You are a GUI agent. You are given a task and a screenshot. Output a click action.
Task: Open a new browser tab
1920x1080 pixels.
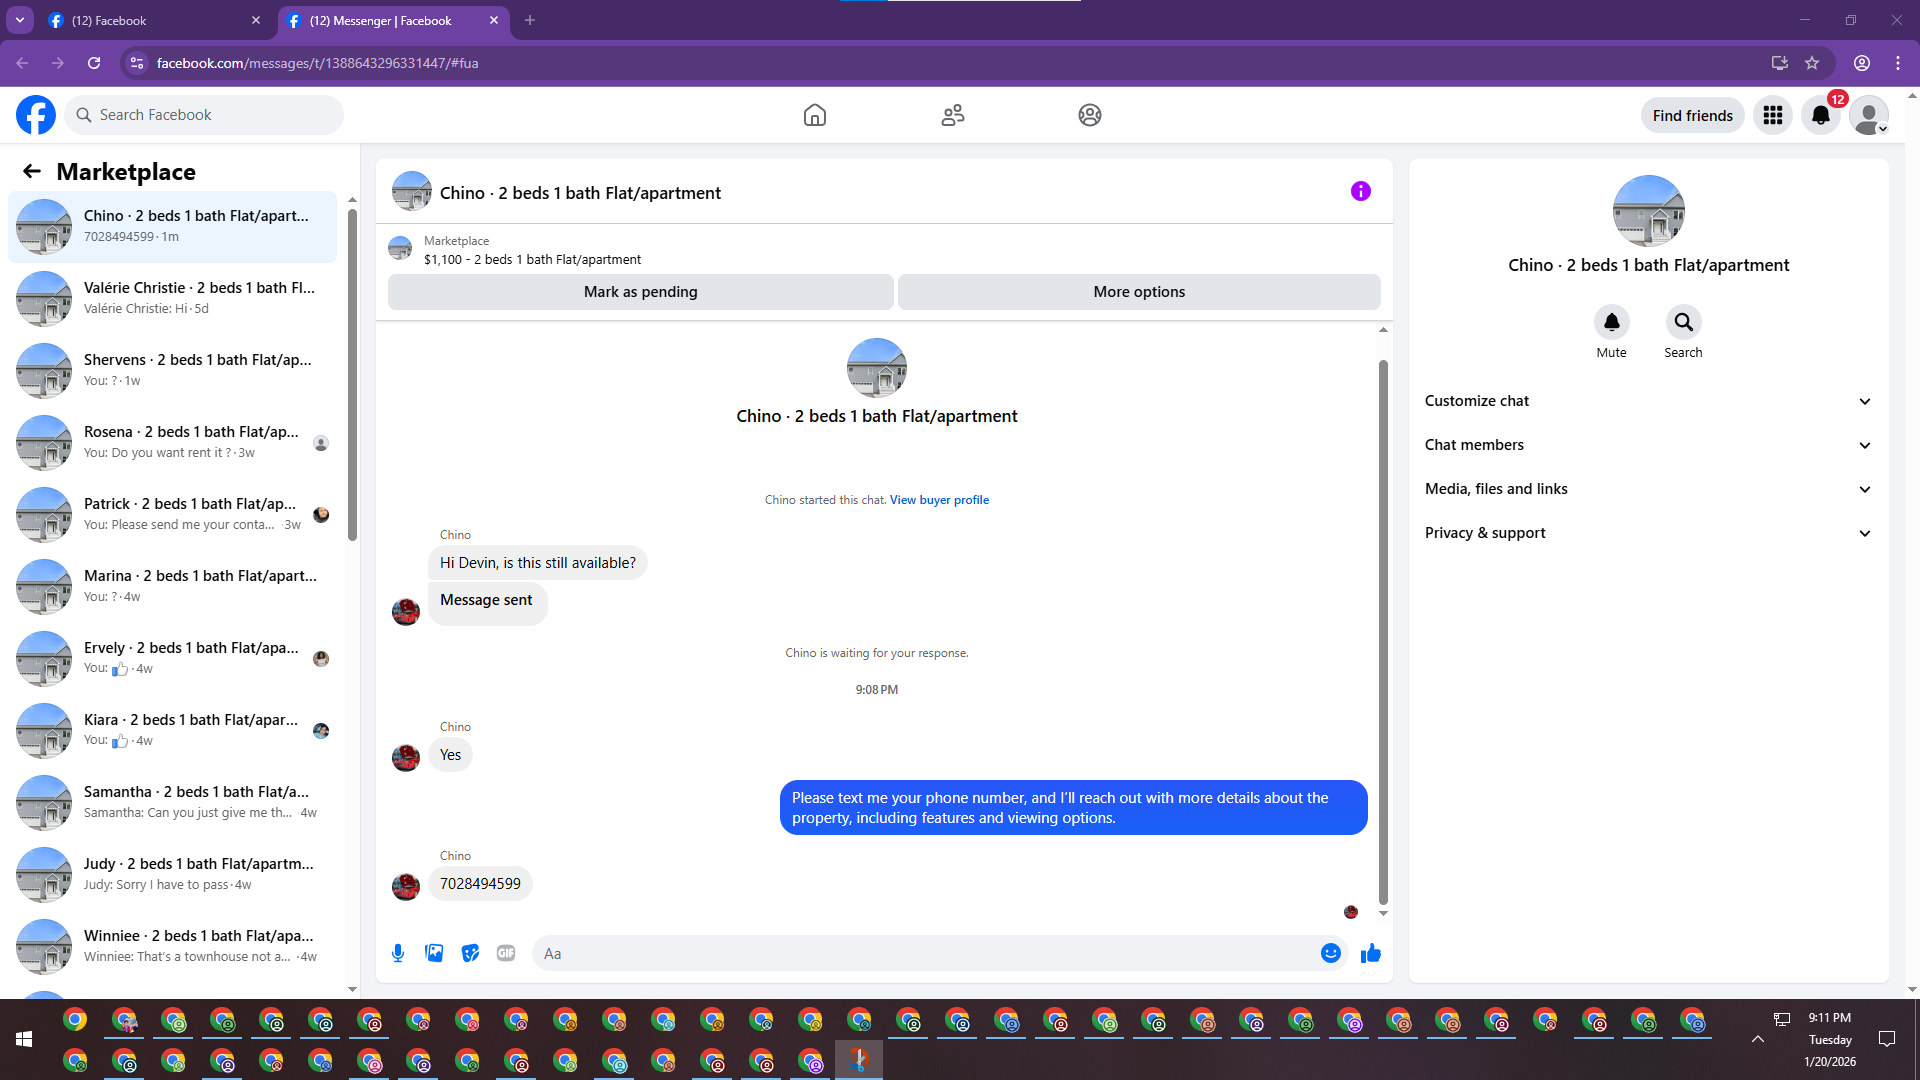tap(530, 20)
